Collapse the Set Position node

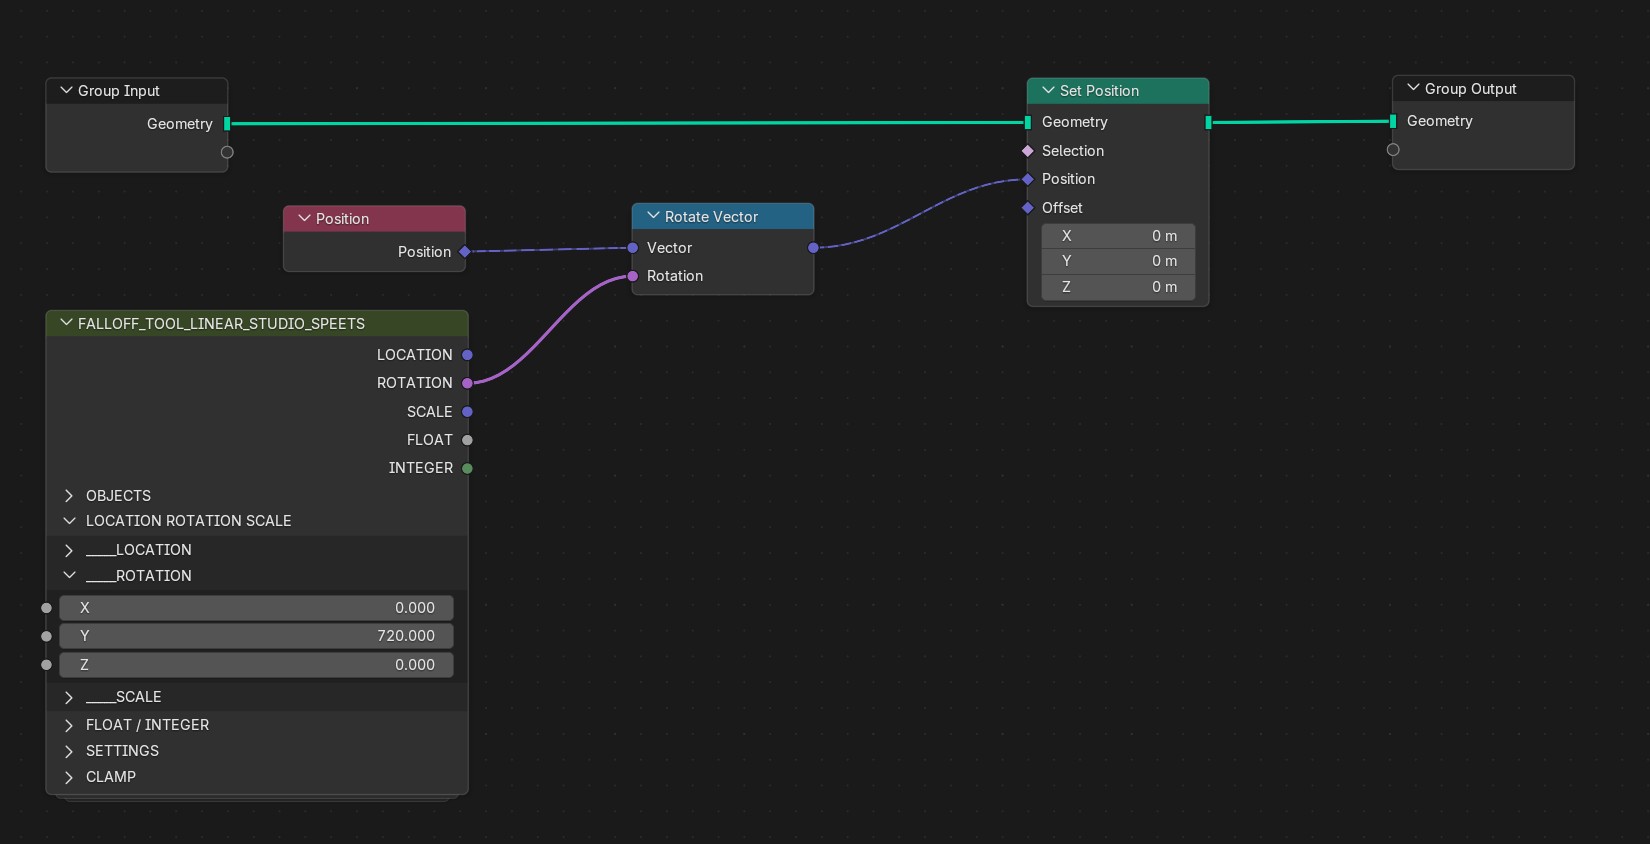[x=1048, y=90]
